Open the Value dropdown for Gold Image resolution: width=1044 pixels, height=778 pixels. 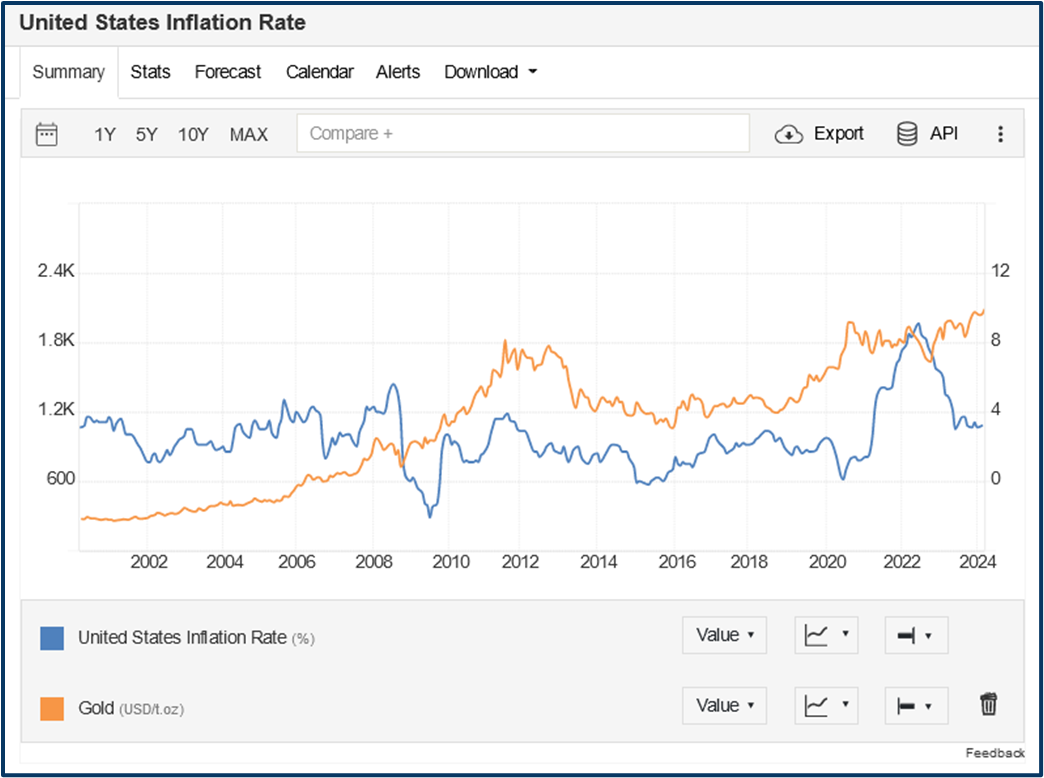(724, 705)
